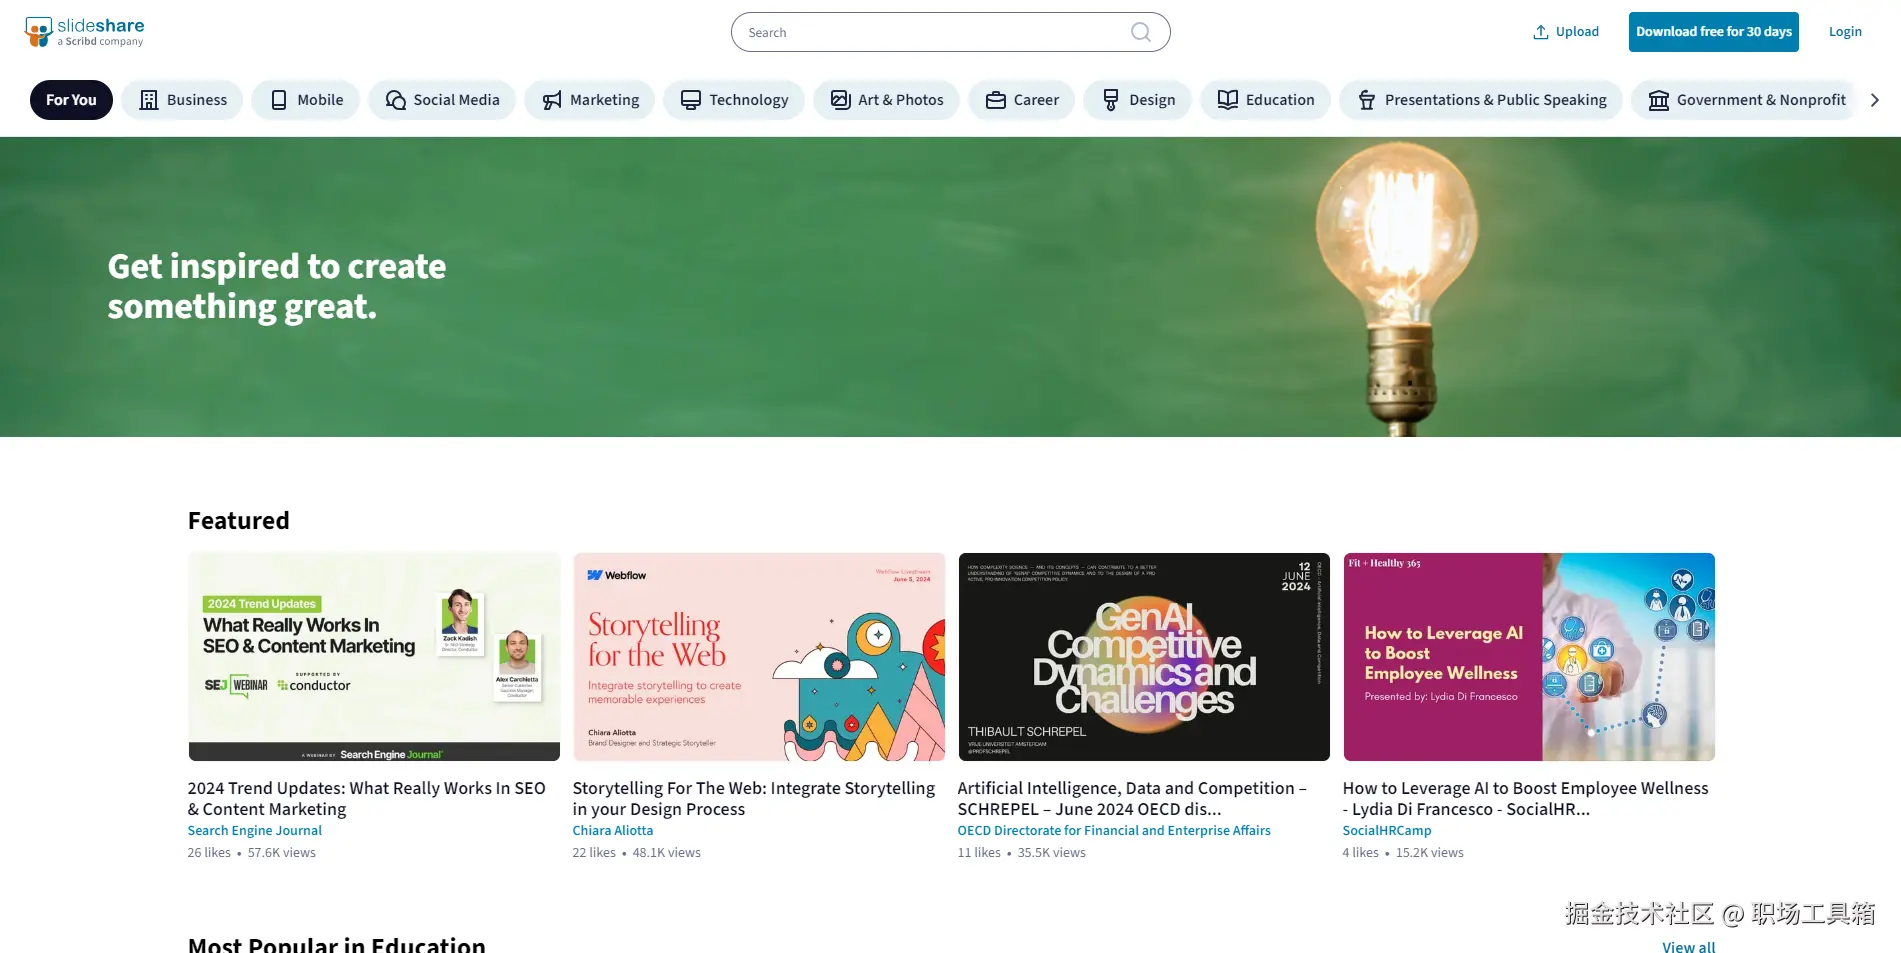1901x953 pixels.
Task: Click the Technology monitor icon
Action: [x=691, y=100]
